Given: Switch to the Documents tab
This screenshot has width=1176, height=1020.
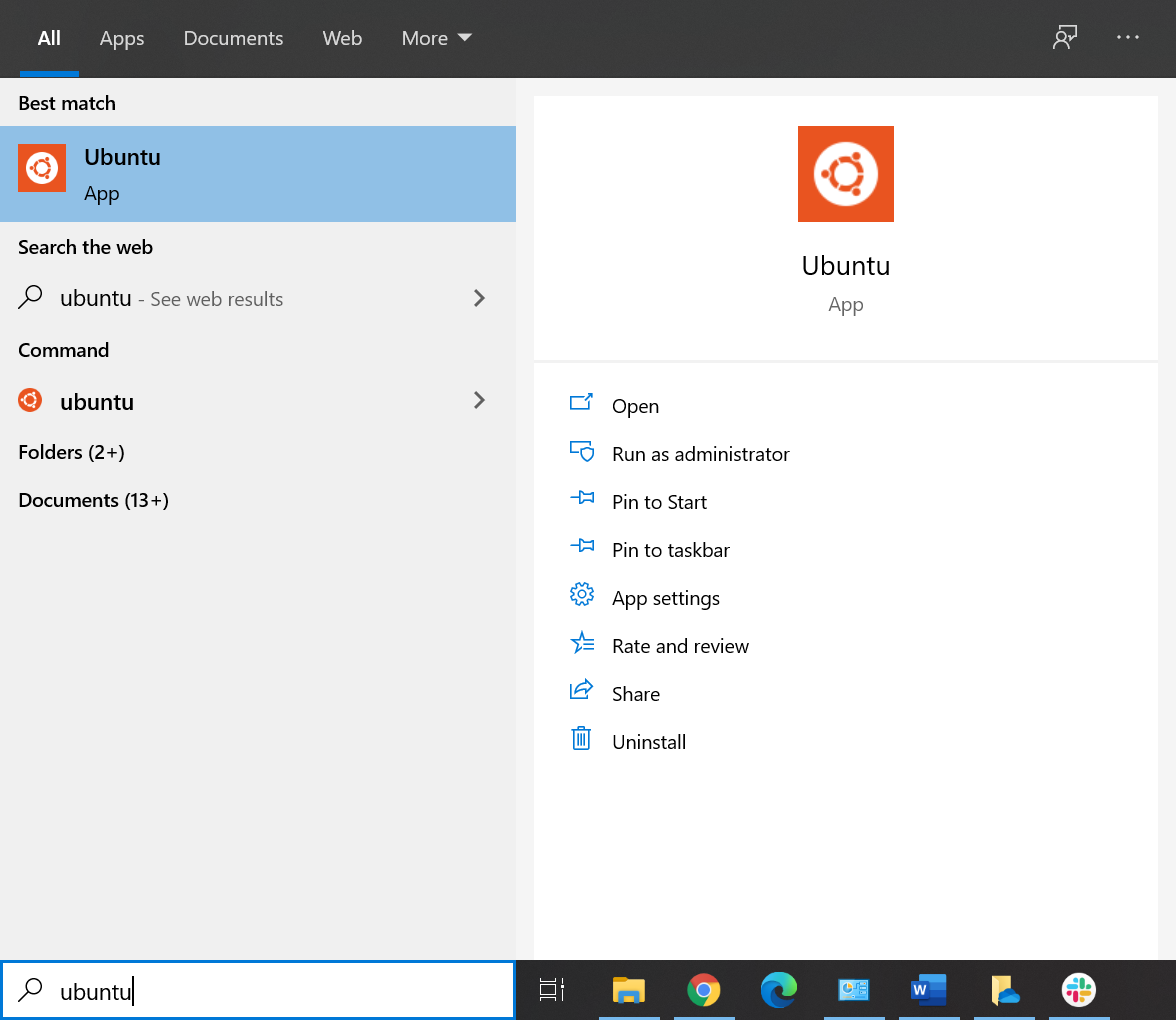Looking at the screenshot, I should coord(233,38).
